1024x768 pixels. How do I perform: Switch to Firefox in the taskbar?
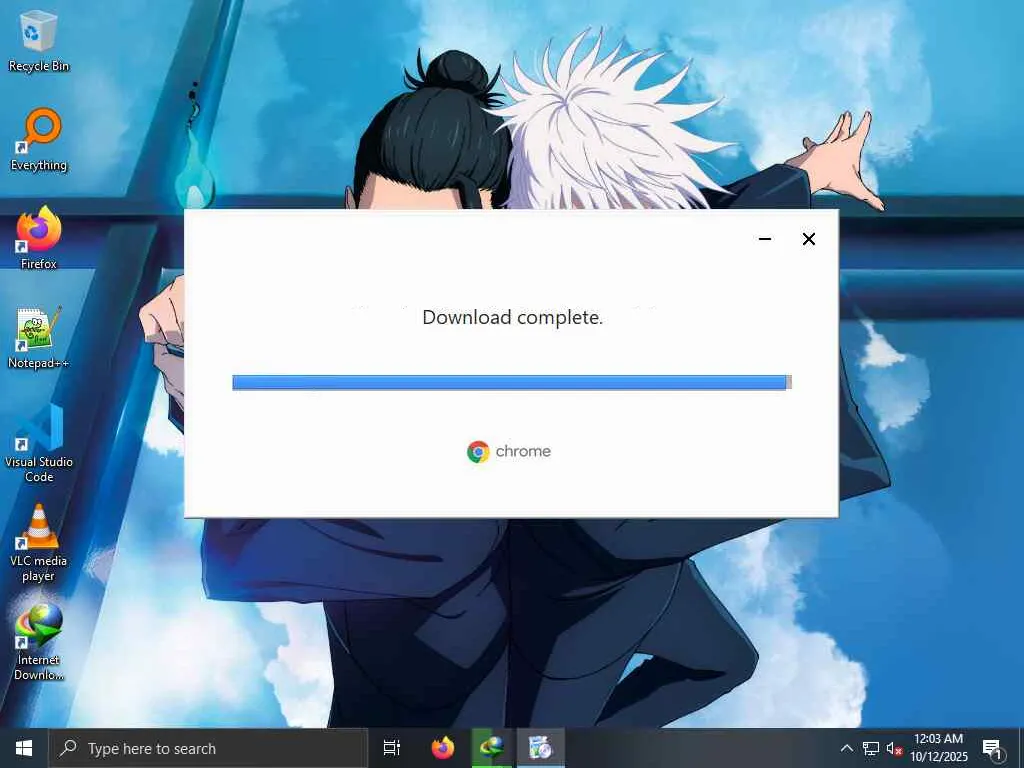click(x=443, y=748)
